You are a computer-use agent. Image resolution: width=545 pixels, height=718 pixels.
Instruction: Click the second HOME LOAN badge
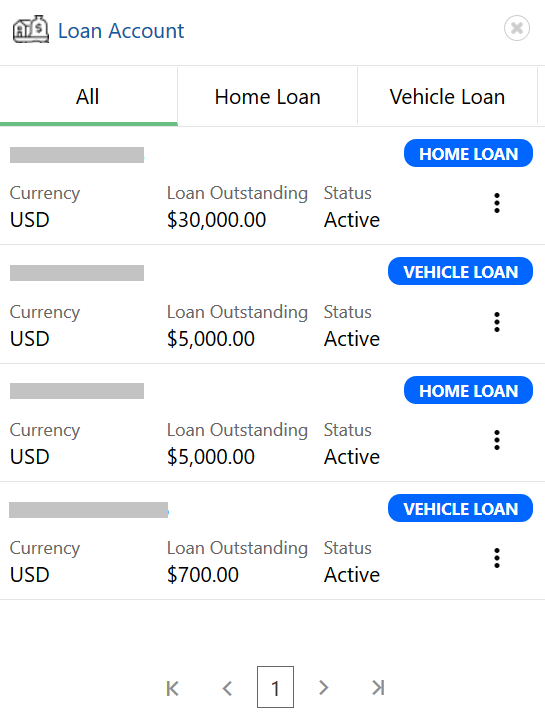click(468, 390)
